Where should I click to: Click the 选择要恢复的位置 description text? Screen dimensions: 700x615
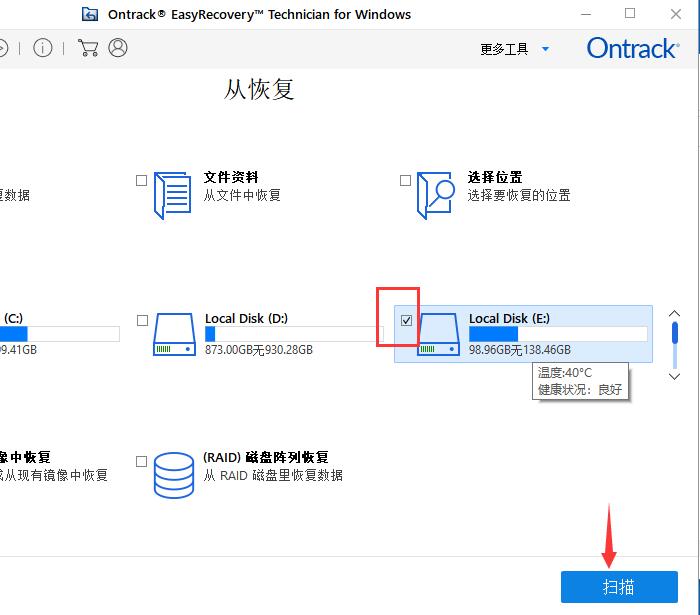coord(519,195)
